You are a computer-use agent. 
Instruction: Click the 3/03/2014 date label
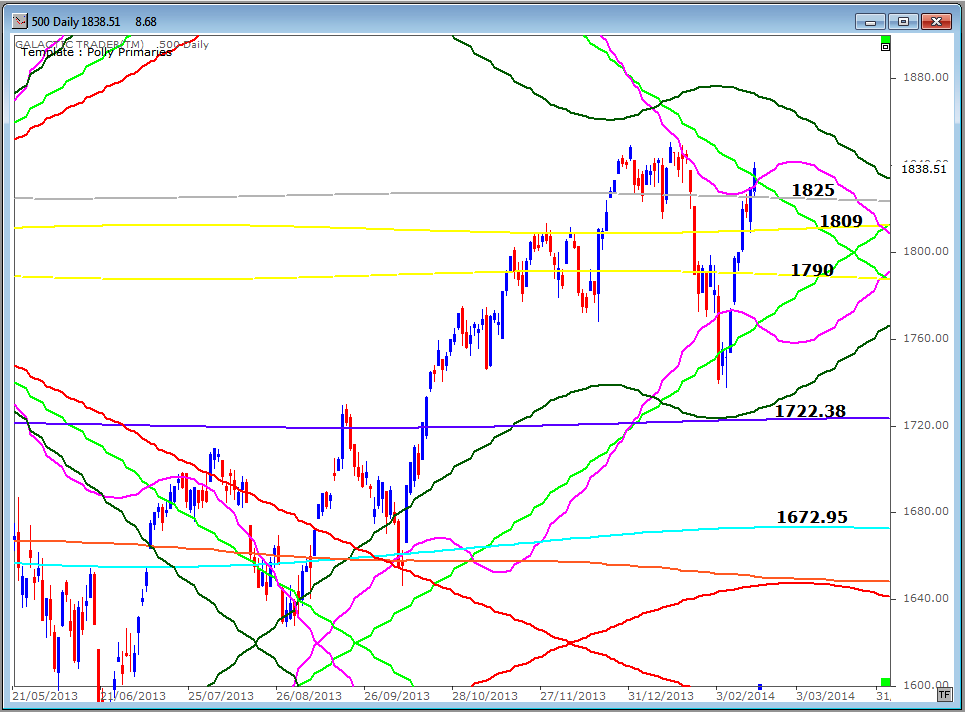(825, 696)
